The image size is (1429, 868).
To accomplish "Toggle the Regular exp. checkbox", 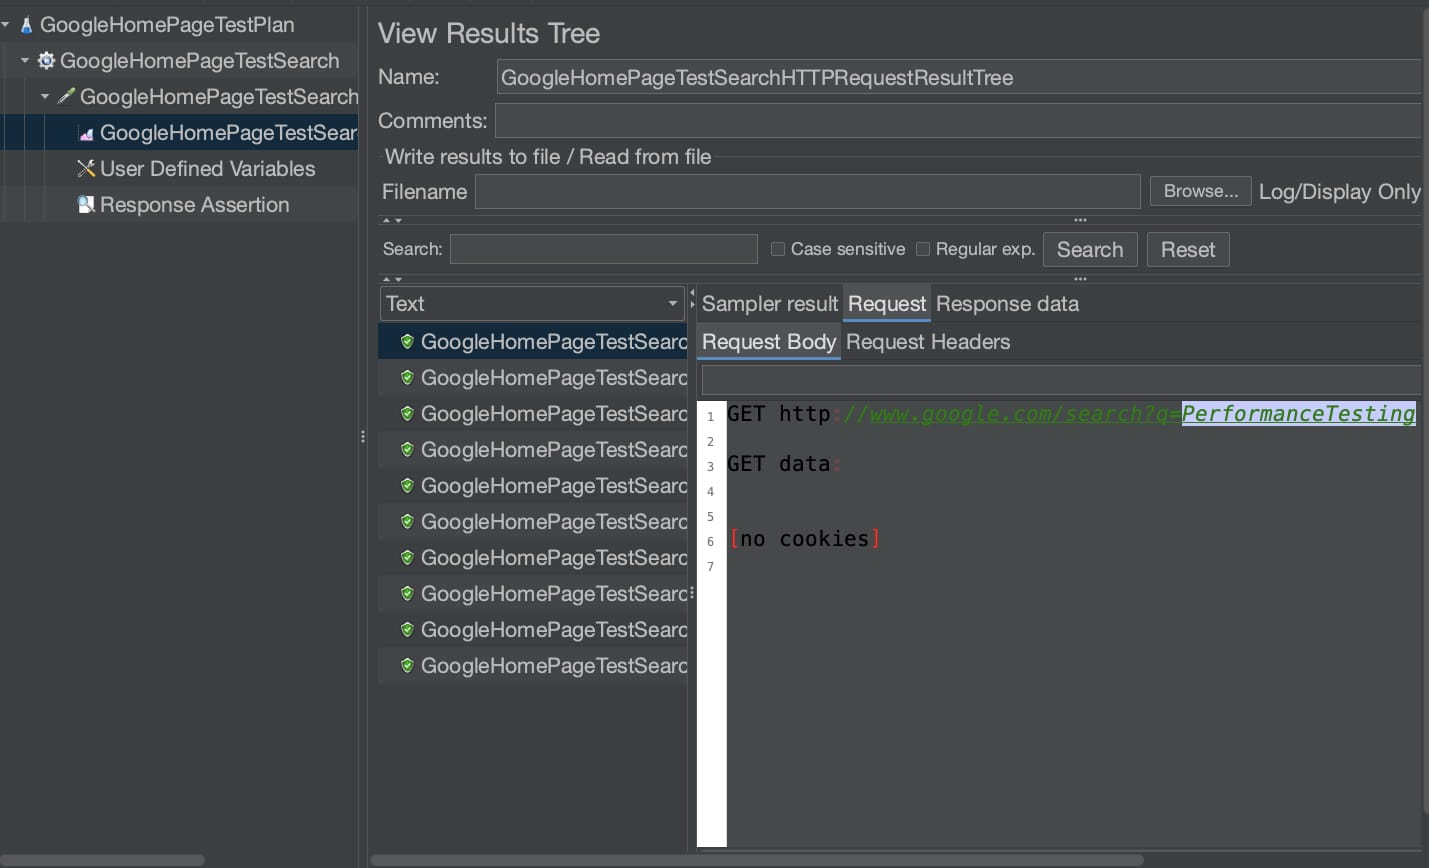I will coord(923,249).
